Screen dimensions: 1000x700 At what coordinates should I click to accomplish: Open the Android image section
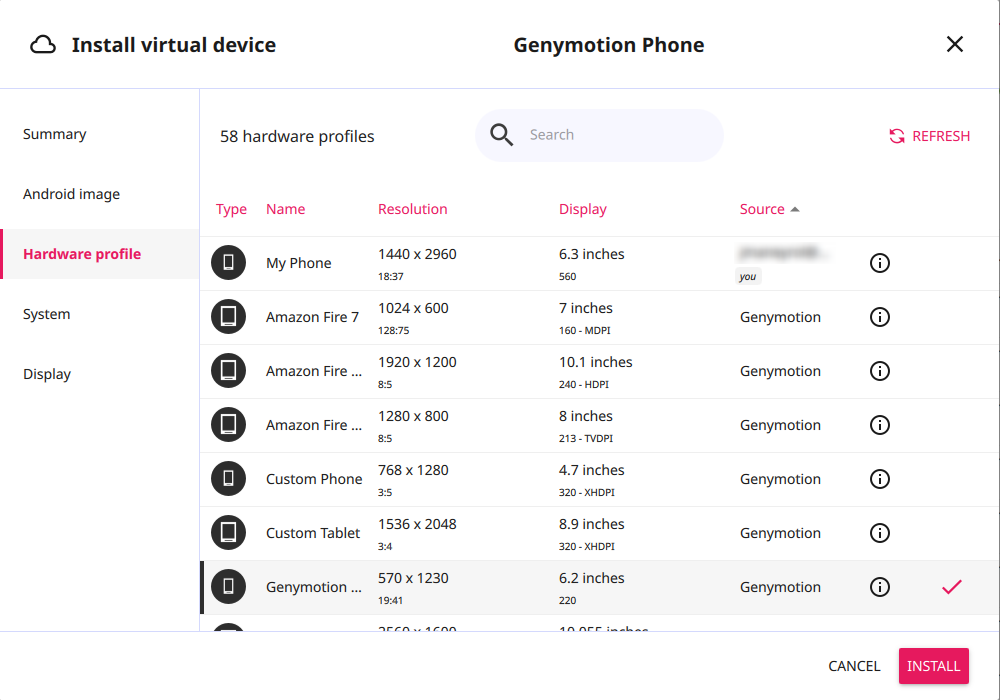[71, 194]
